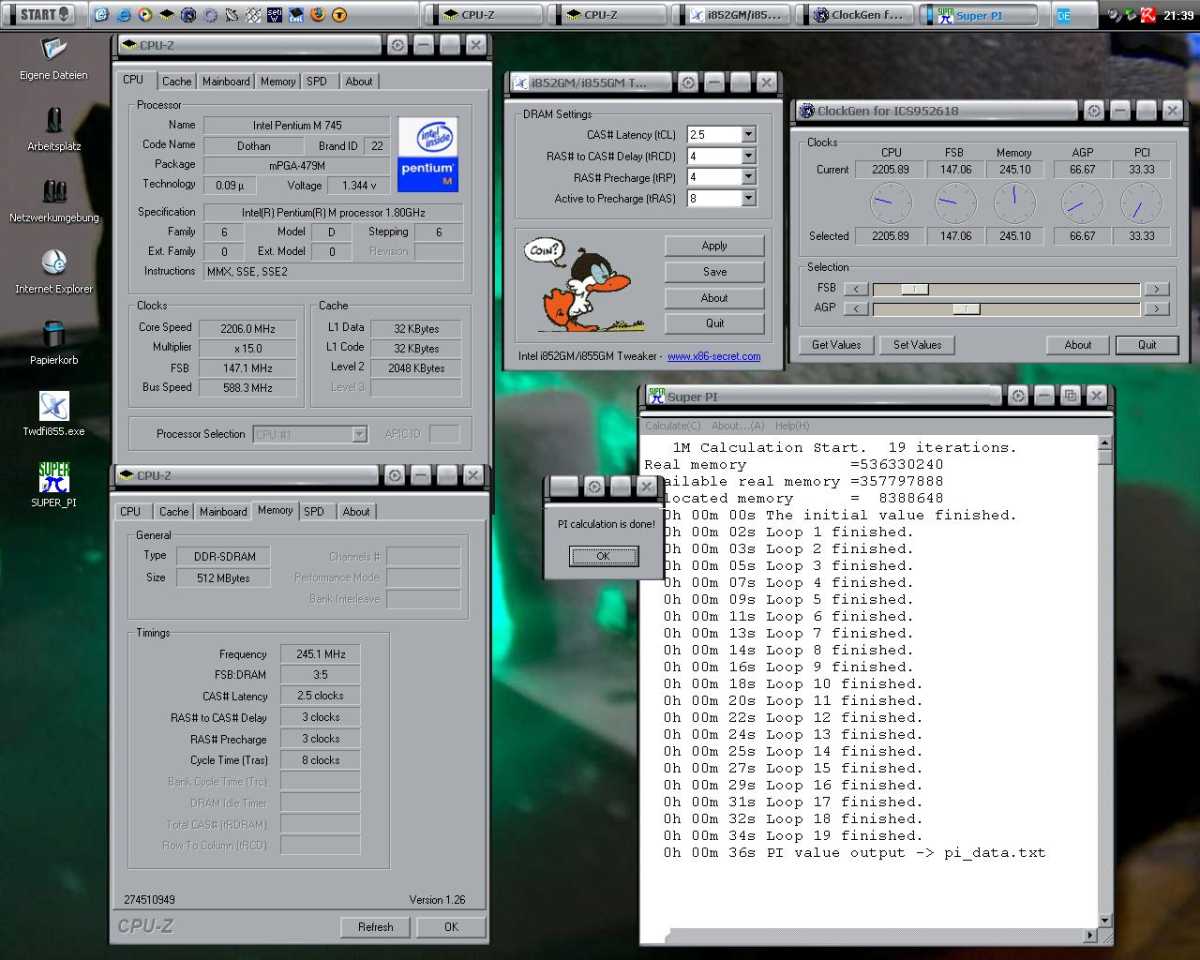Click Quit in i855GM Tweaker
1200x960 pixels.
[714, 323]
